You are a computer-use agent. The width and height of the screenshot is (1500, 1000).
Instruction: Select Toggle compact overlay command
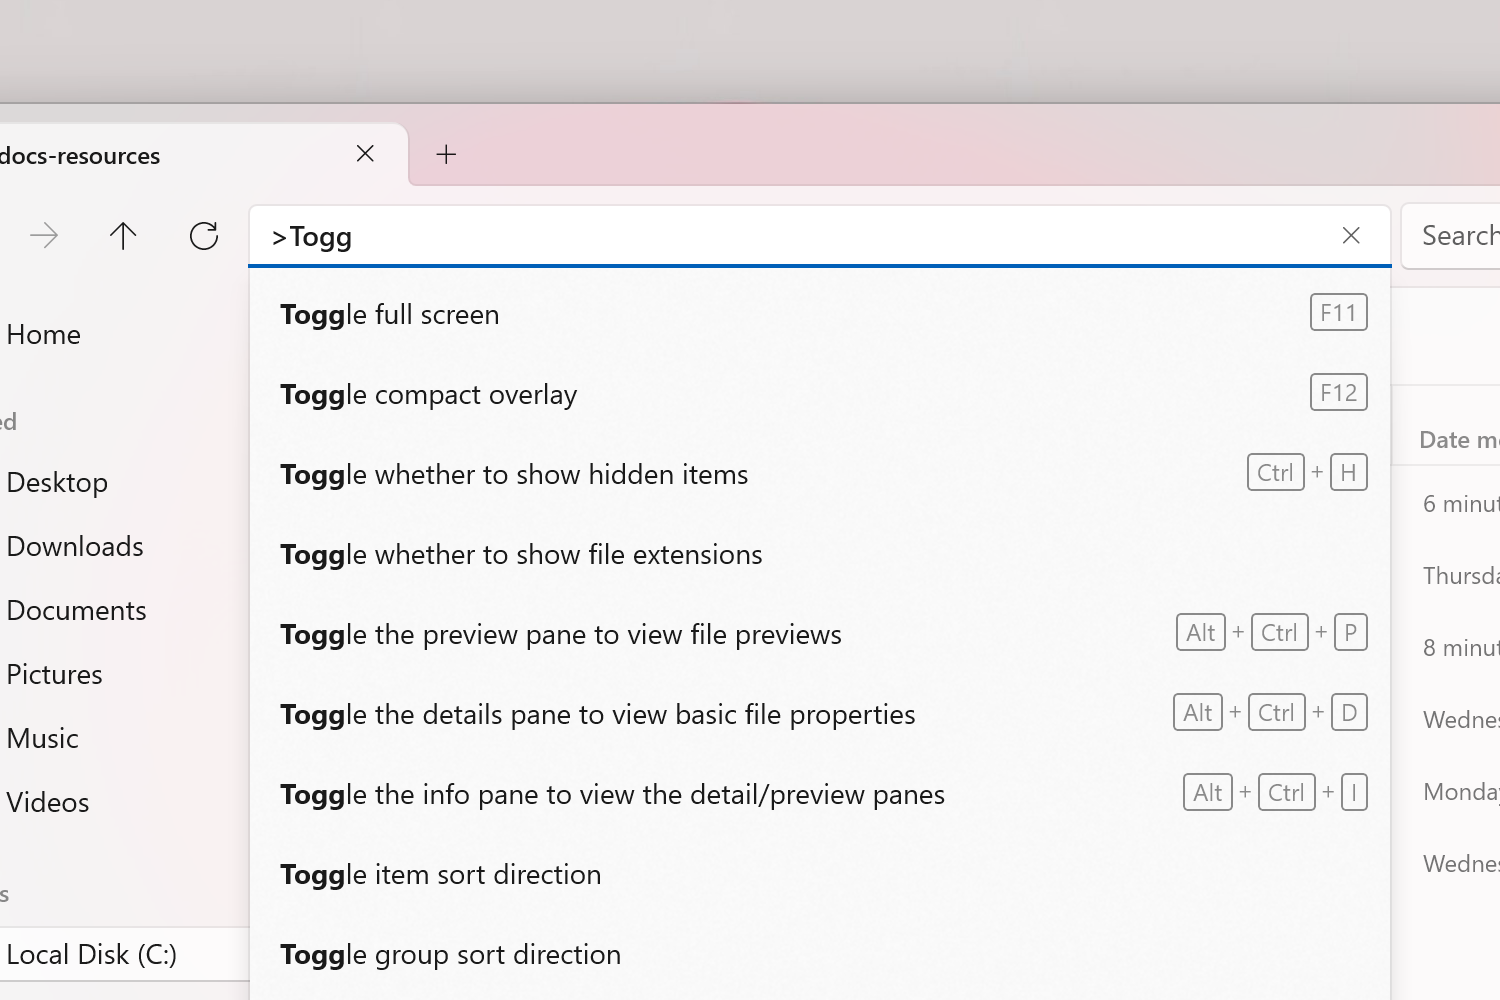click(429, 395)
